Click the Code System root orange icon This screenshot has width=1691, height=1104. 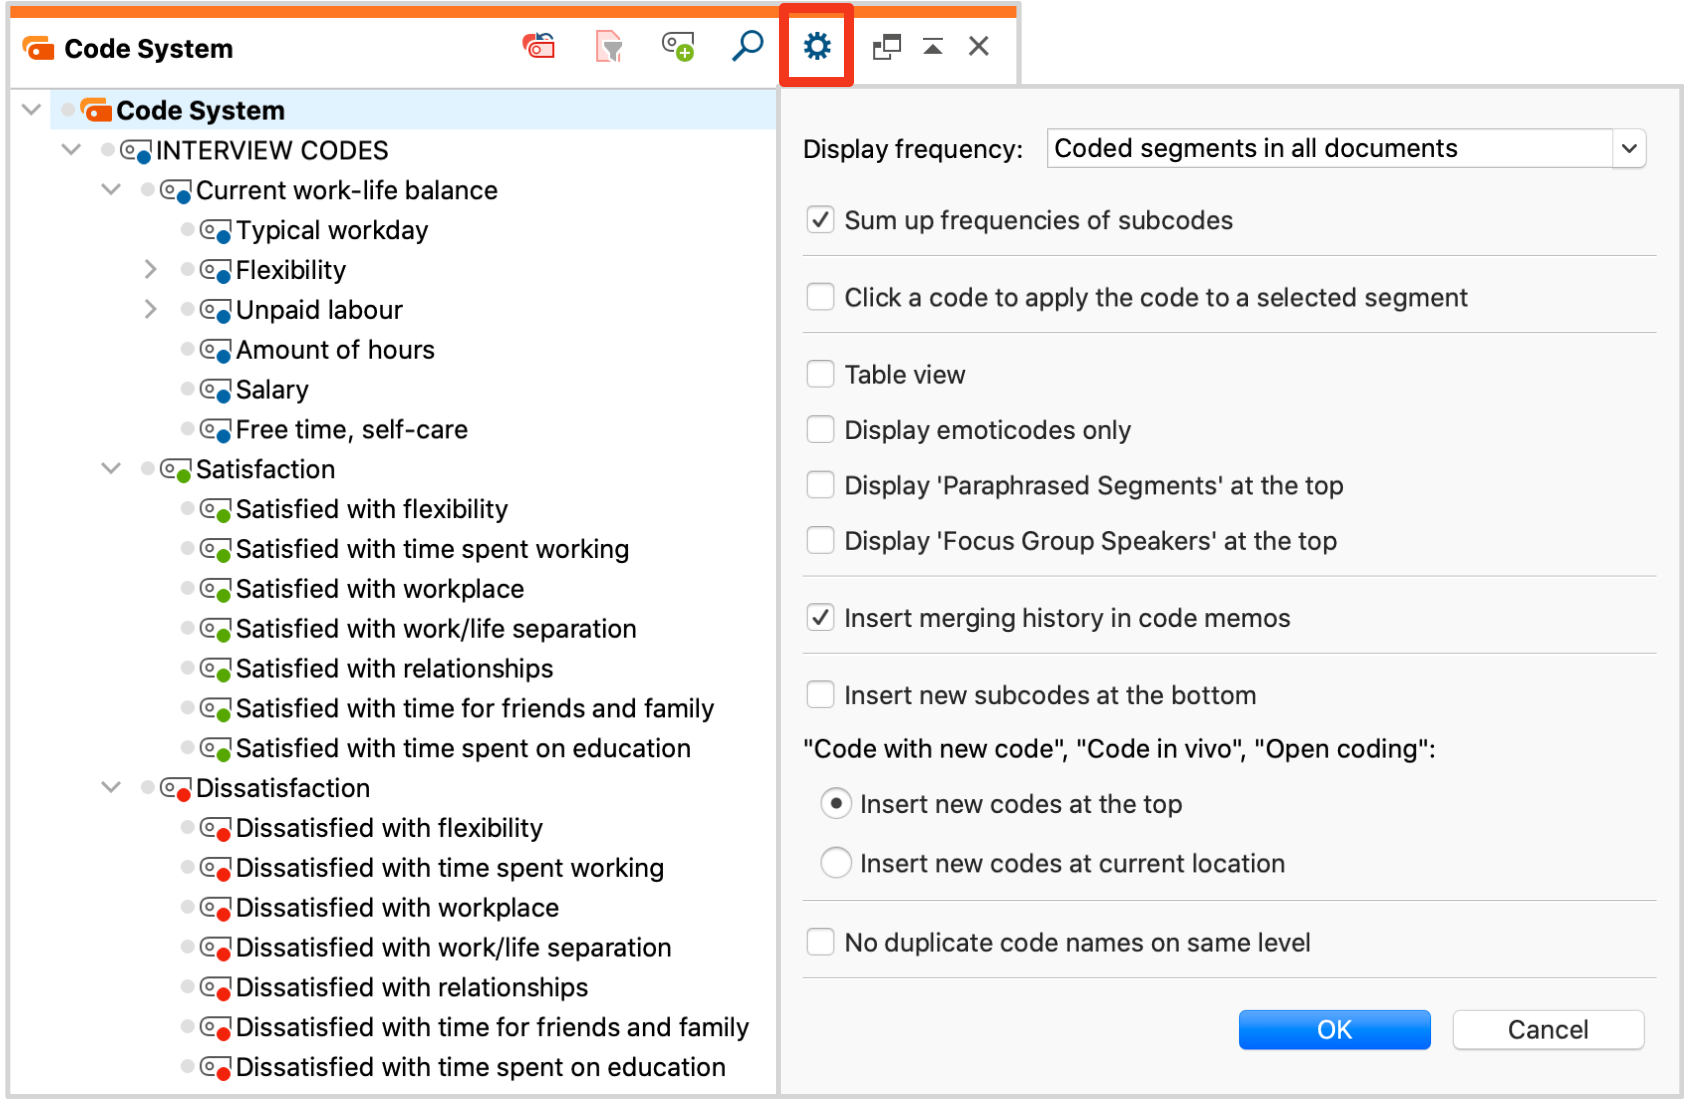click(96, 110)
